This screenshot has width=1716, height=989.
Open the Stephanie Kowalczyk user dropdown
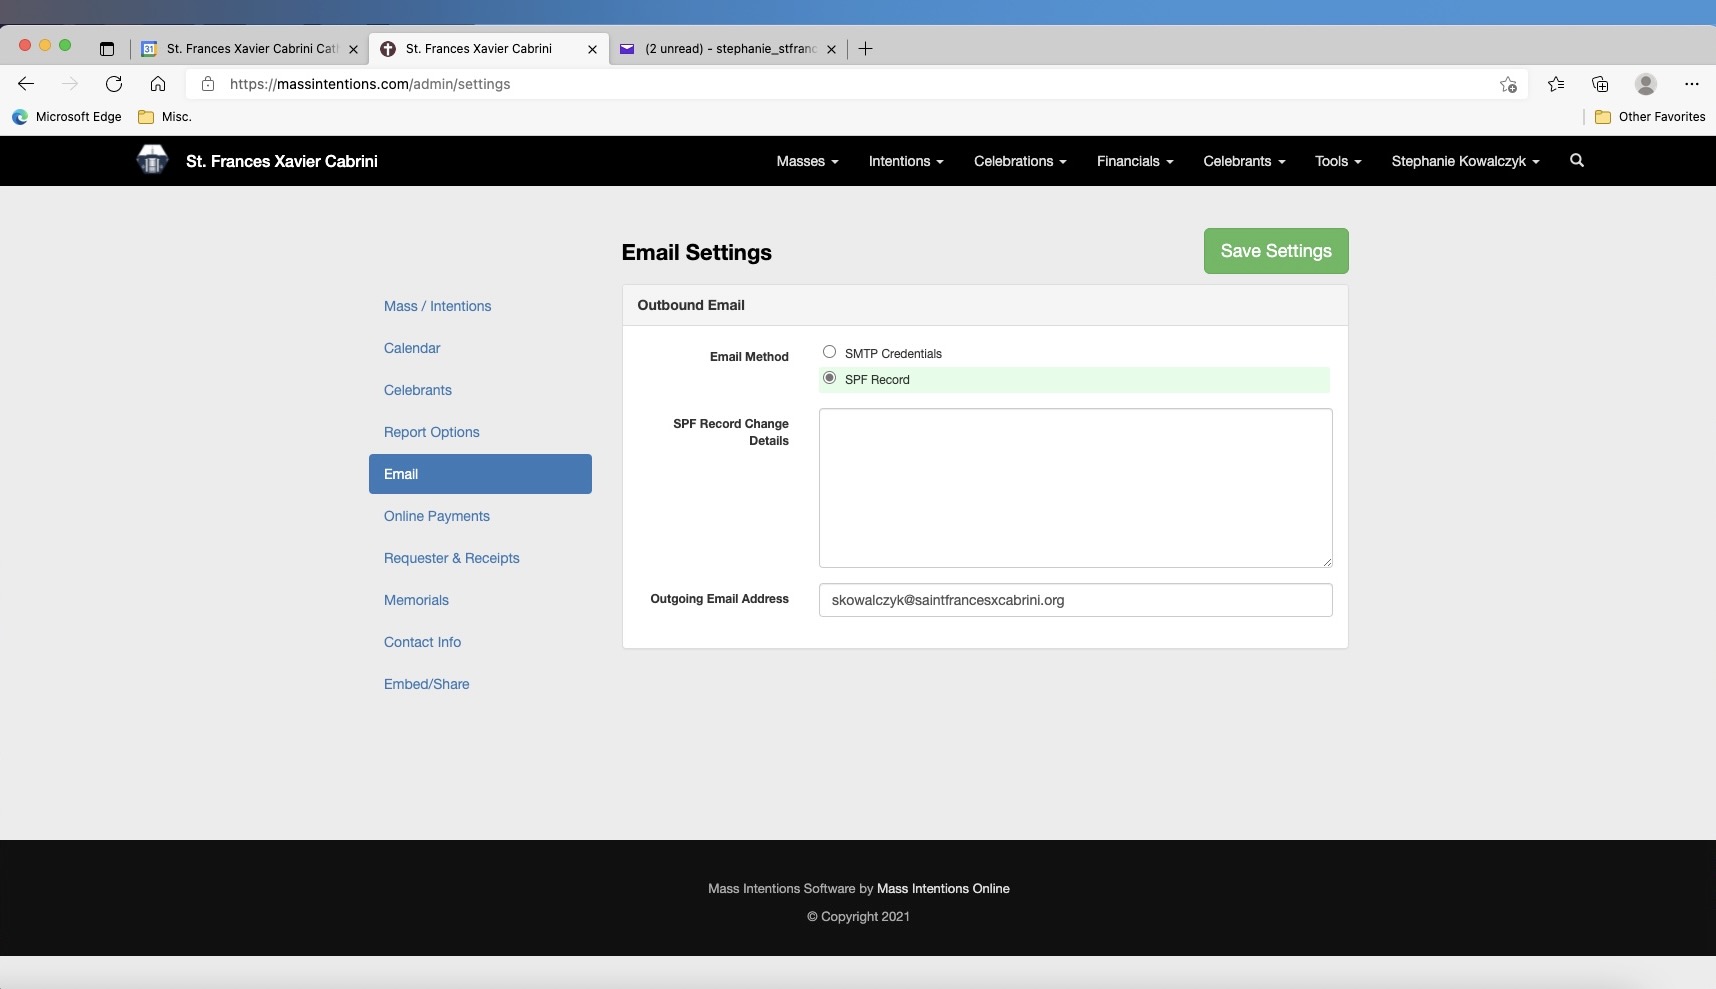1465,161
